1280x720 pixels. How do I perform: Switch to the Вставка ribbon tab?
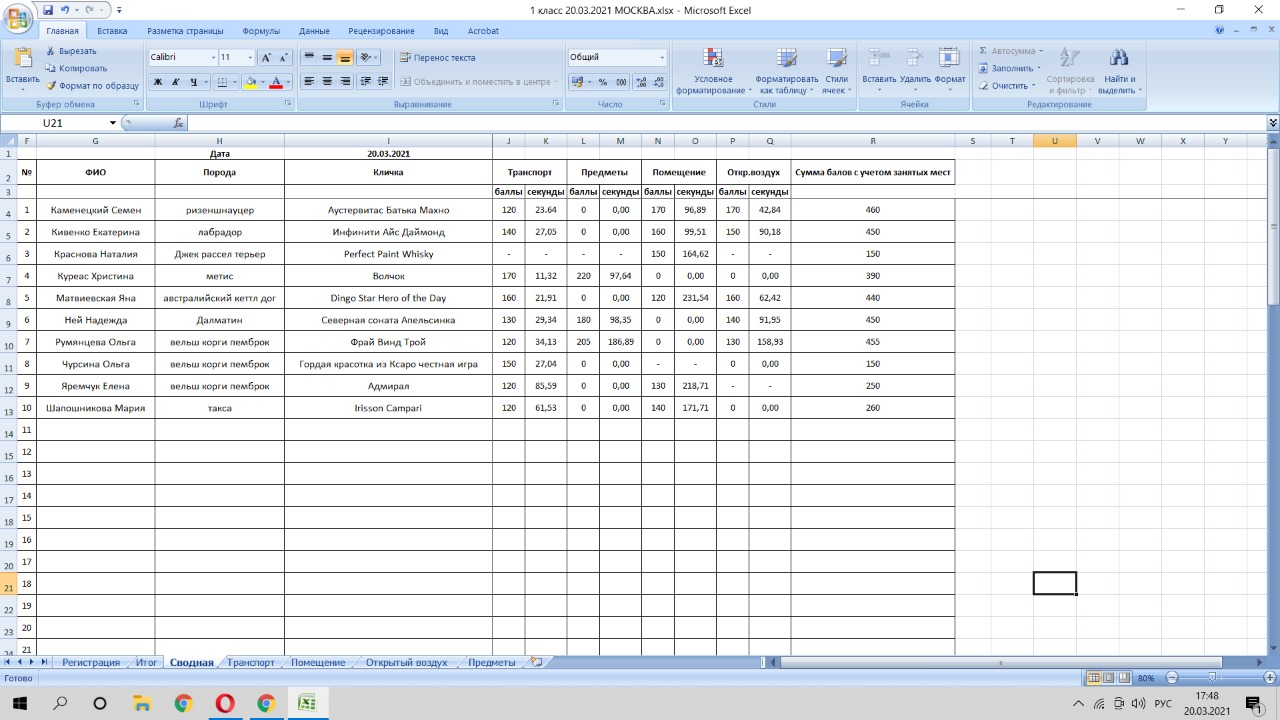coord(112,31)
